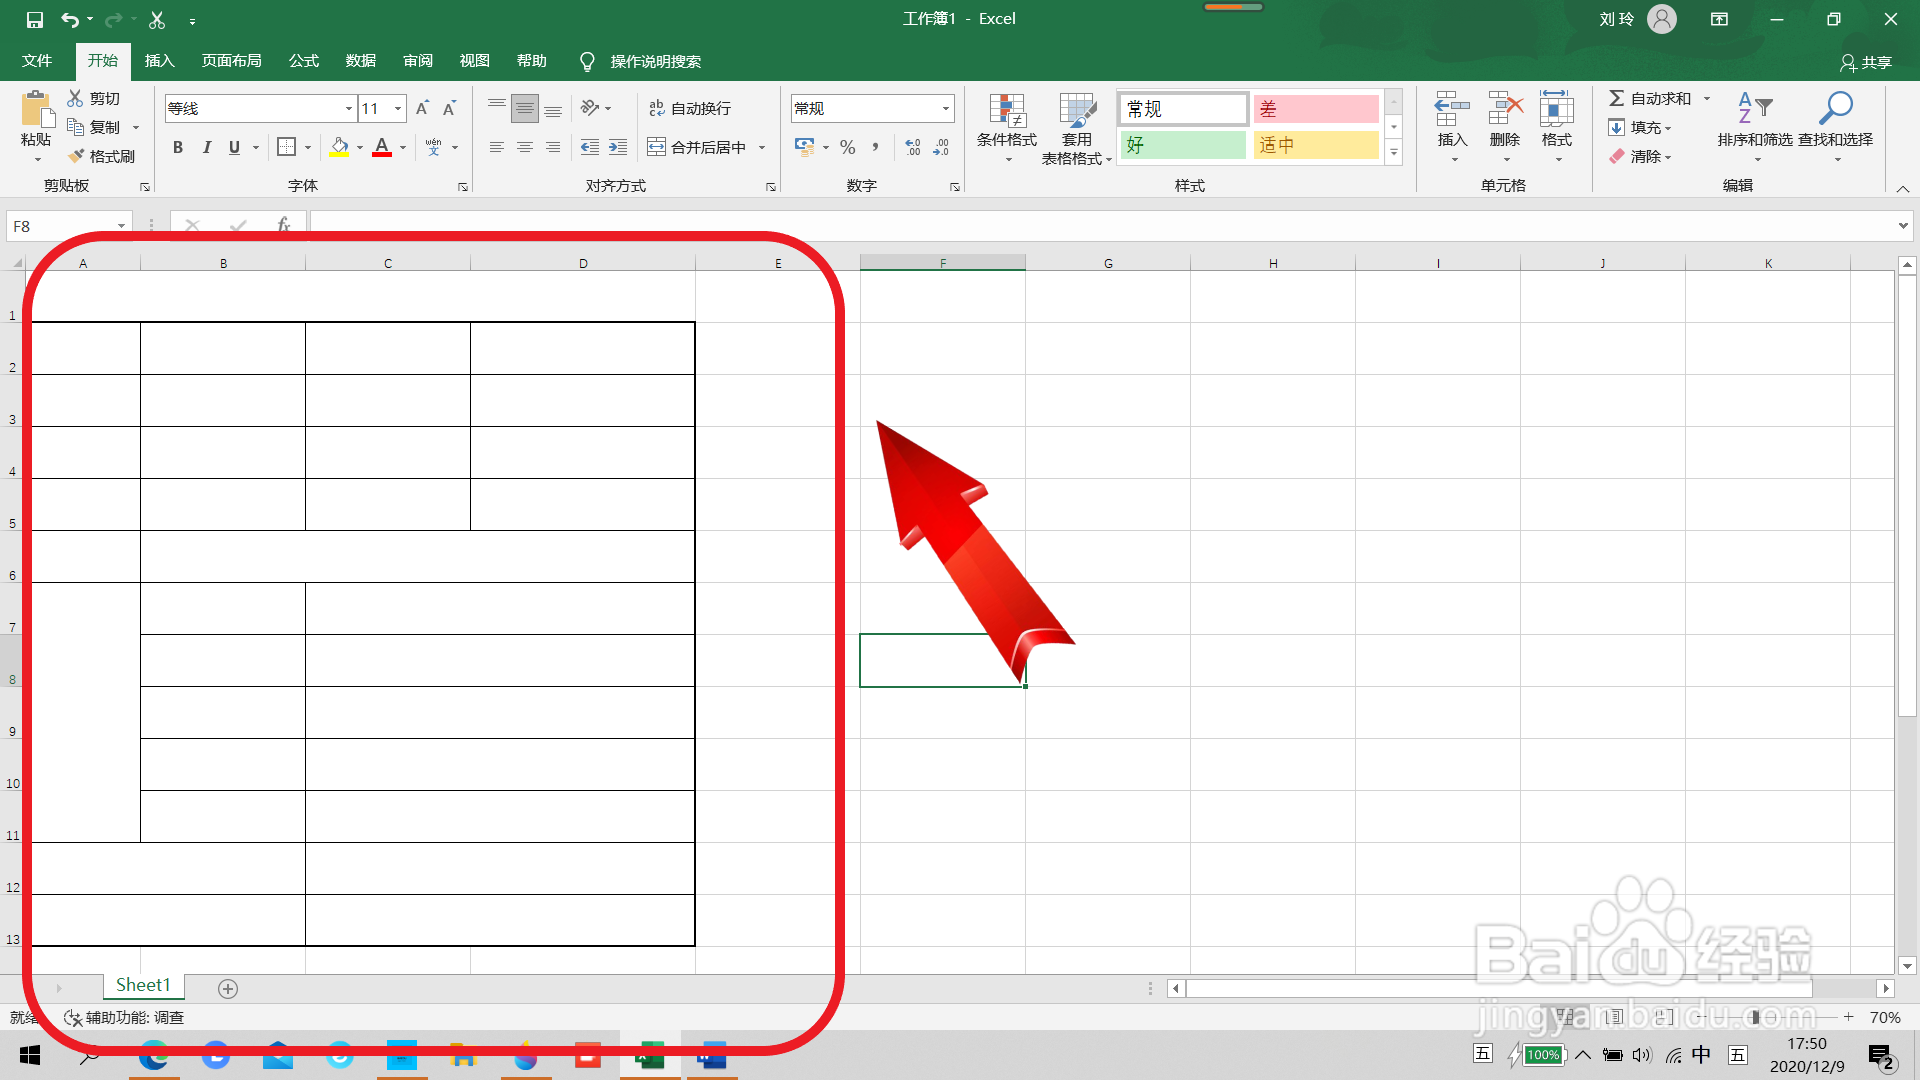Screen dimensions: 1920x1080
Task: Click the Name Box showing F8
Action: point(60,226)
